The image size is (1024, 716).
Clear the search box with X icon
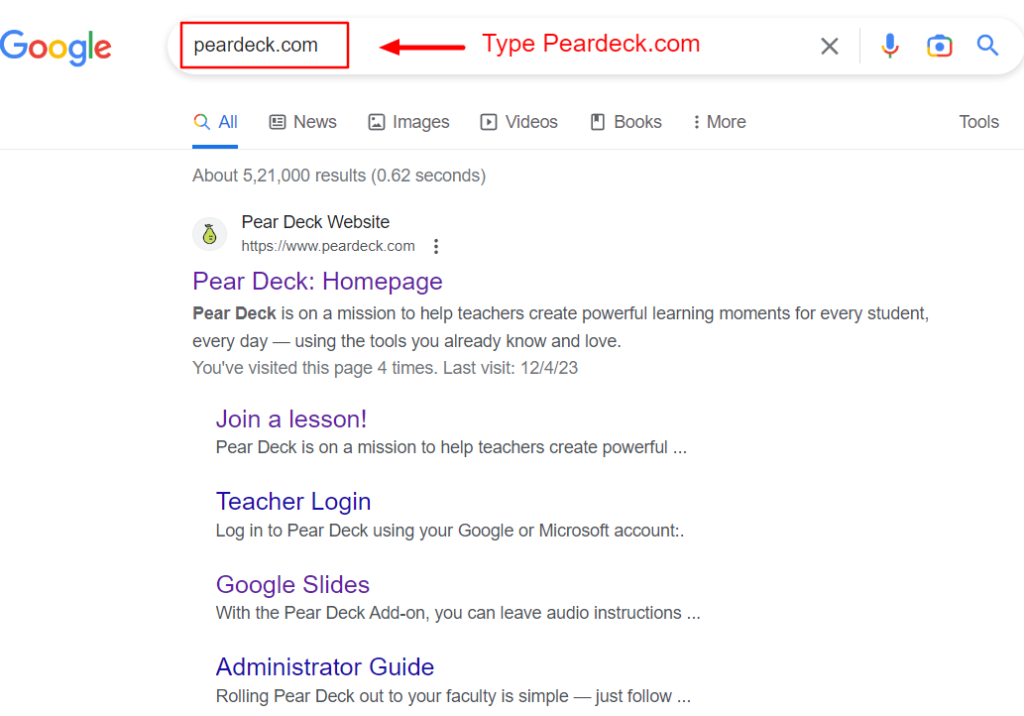pos(829,46)
